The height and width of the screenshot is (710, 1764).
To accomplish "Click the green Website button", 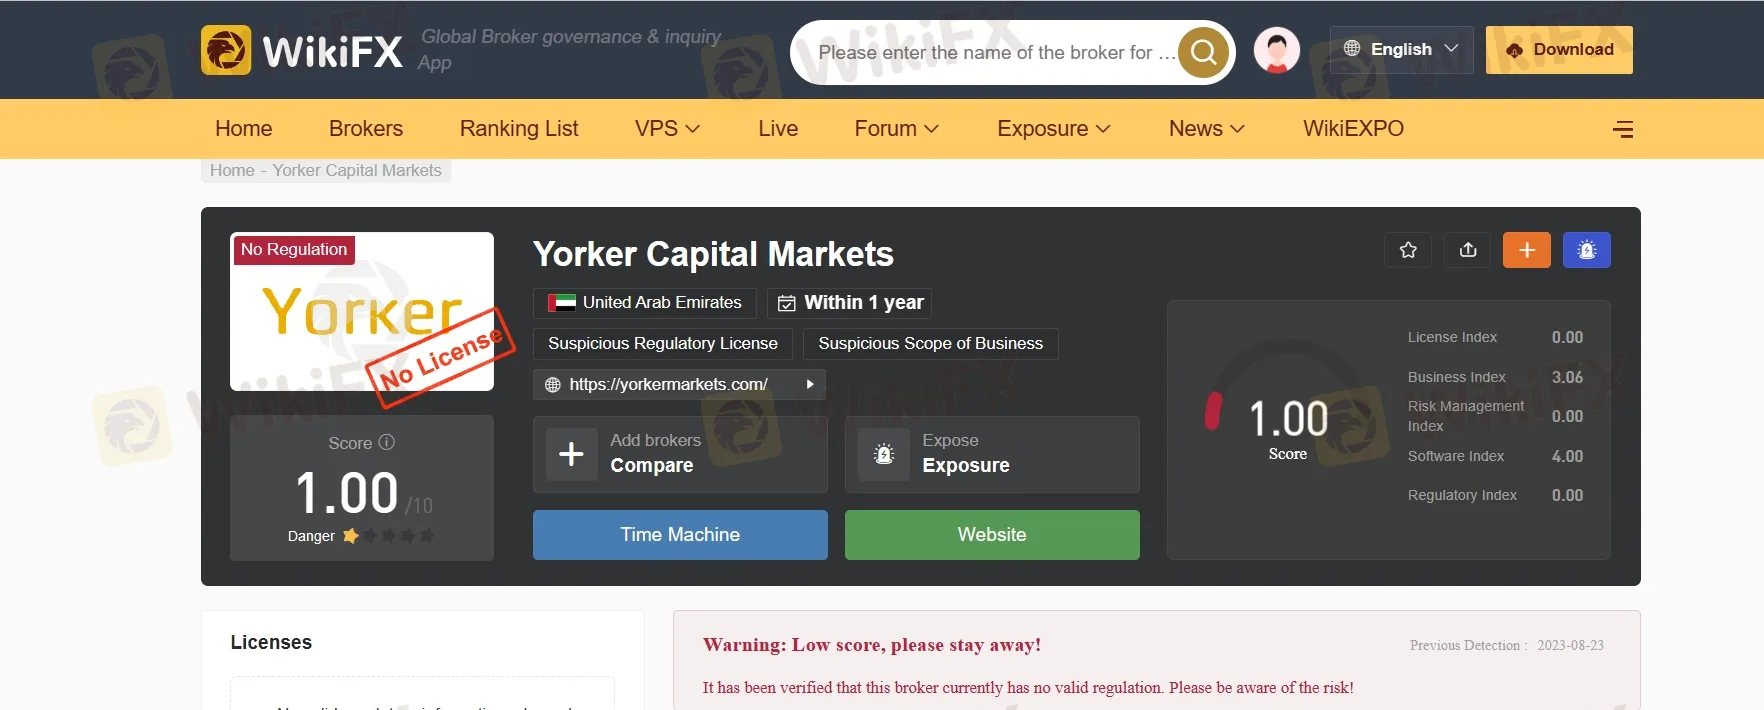I will [x=992, y=535].
